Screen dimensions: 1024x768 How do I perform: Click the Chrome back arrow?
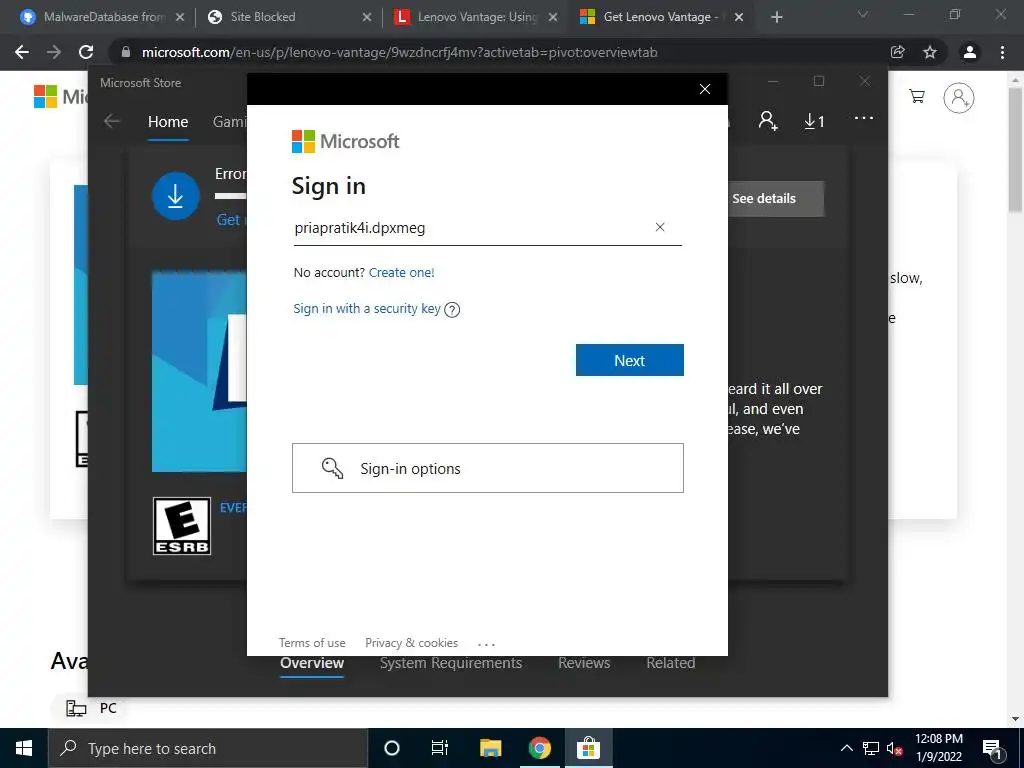[22, 52]
